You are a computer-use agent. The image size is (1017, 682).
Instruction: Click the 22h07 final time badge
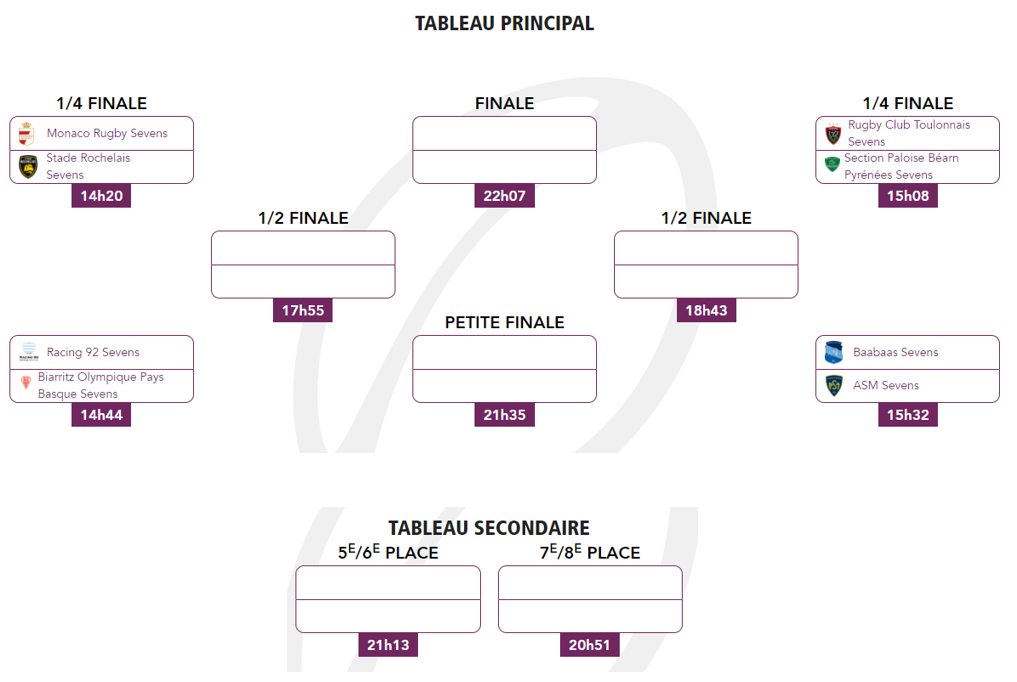click(504, 196)
